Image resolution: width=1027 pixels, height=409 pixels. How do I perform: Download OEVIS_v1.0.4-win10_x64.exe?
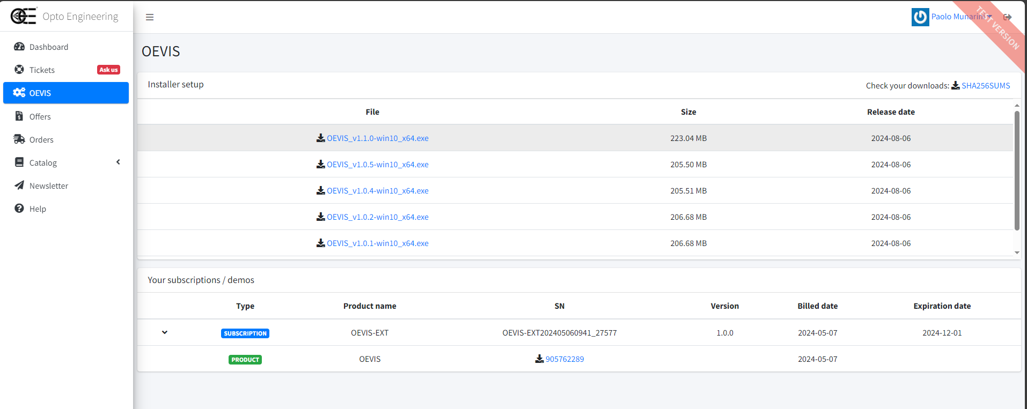point(377,191)
